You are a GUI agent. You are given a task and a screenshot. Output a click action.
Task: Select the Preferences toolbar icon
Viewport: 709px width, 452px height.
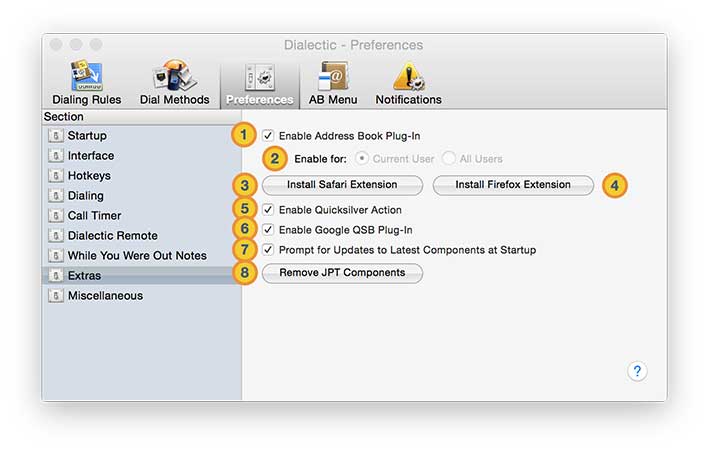coord(260,77)
